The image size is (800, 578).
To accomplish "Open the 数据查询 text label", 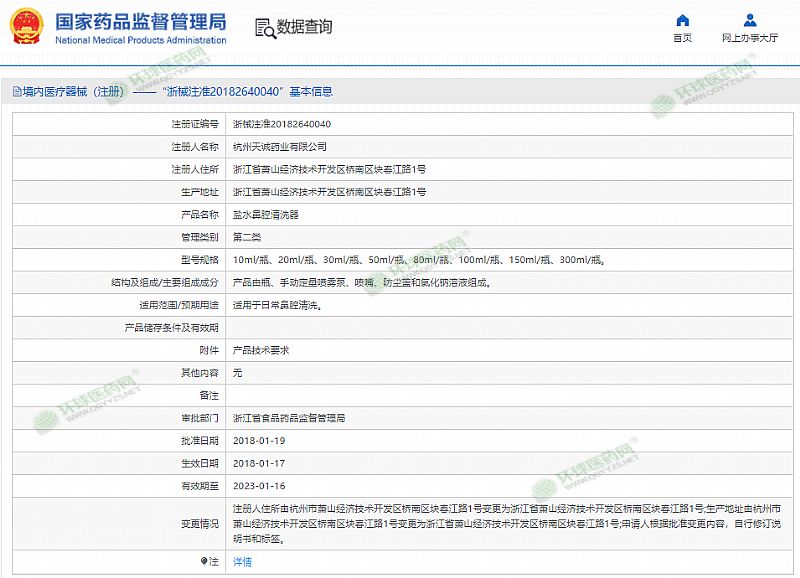I will [304, 27].
